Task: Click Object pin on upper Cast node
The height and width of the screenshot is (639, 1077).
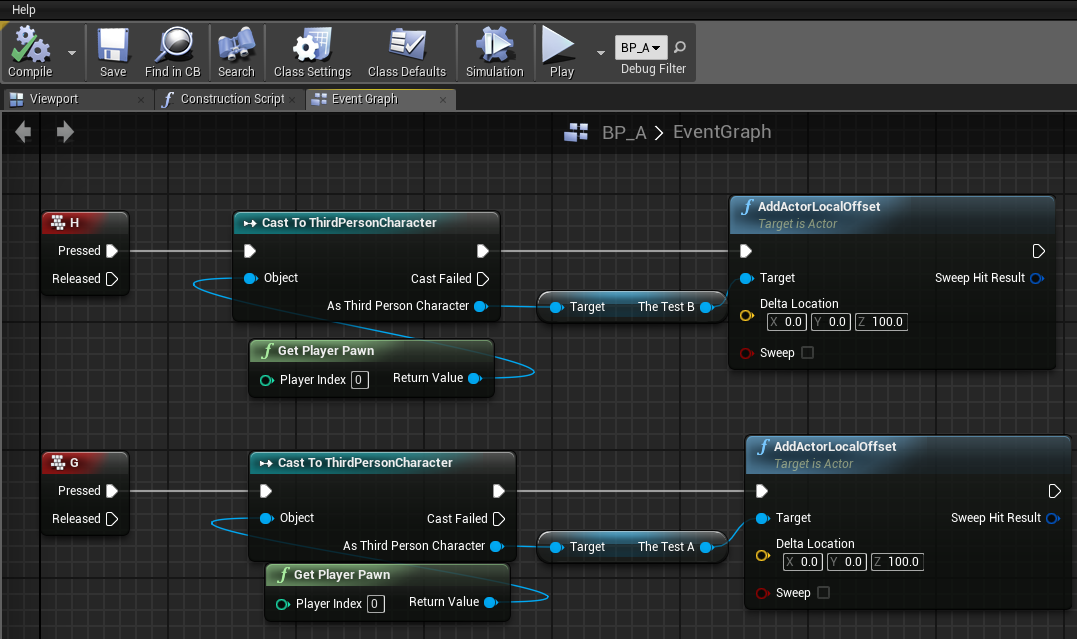Action: tap(250, 278)
